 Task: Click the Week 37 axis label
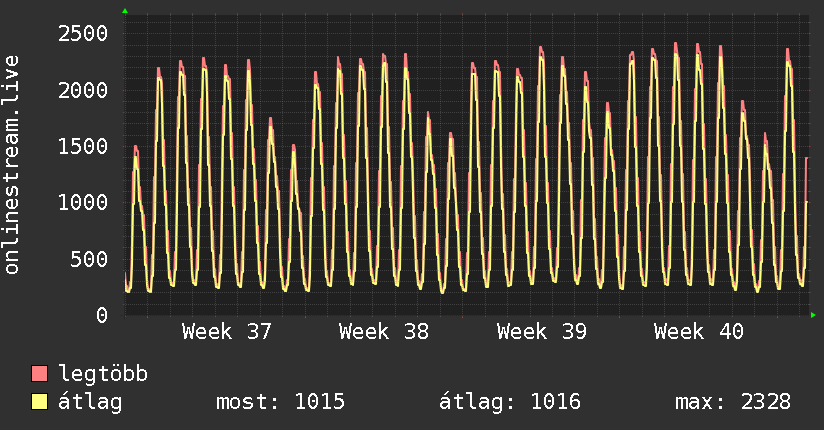click(227, 332)
